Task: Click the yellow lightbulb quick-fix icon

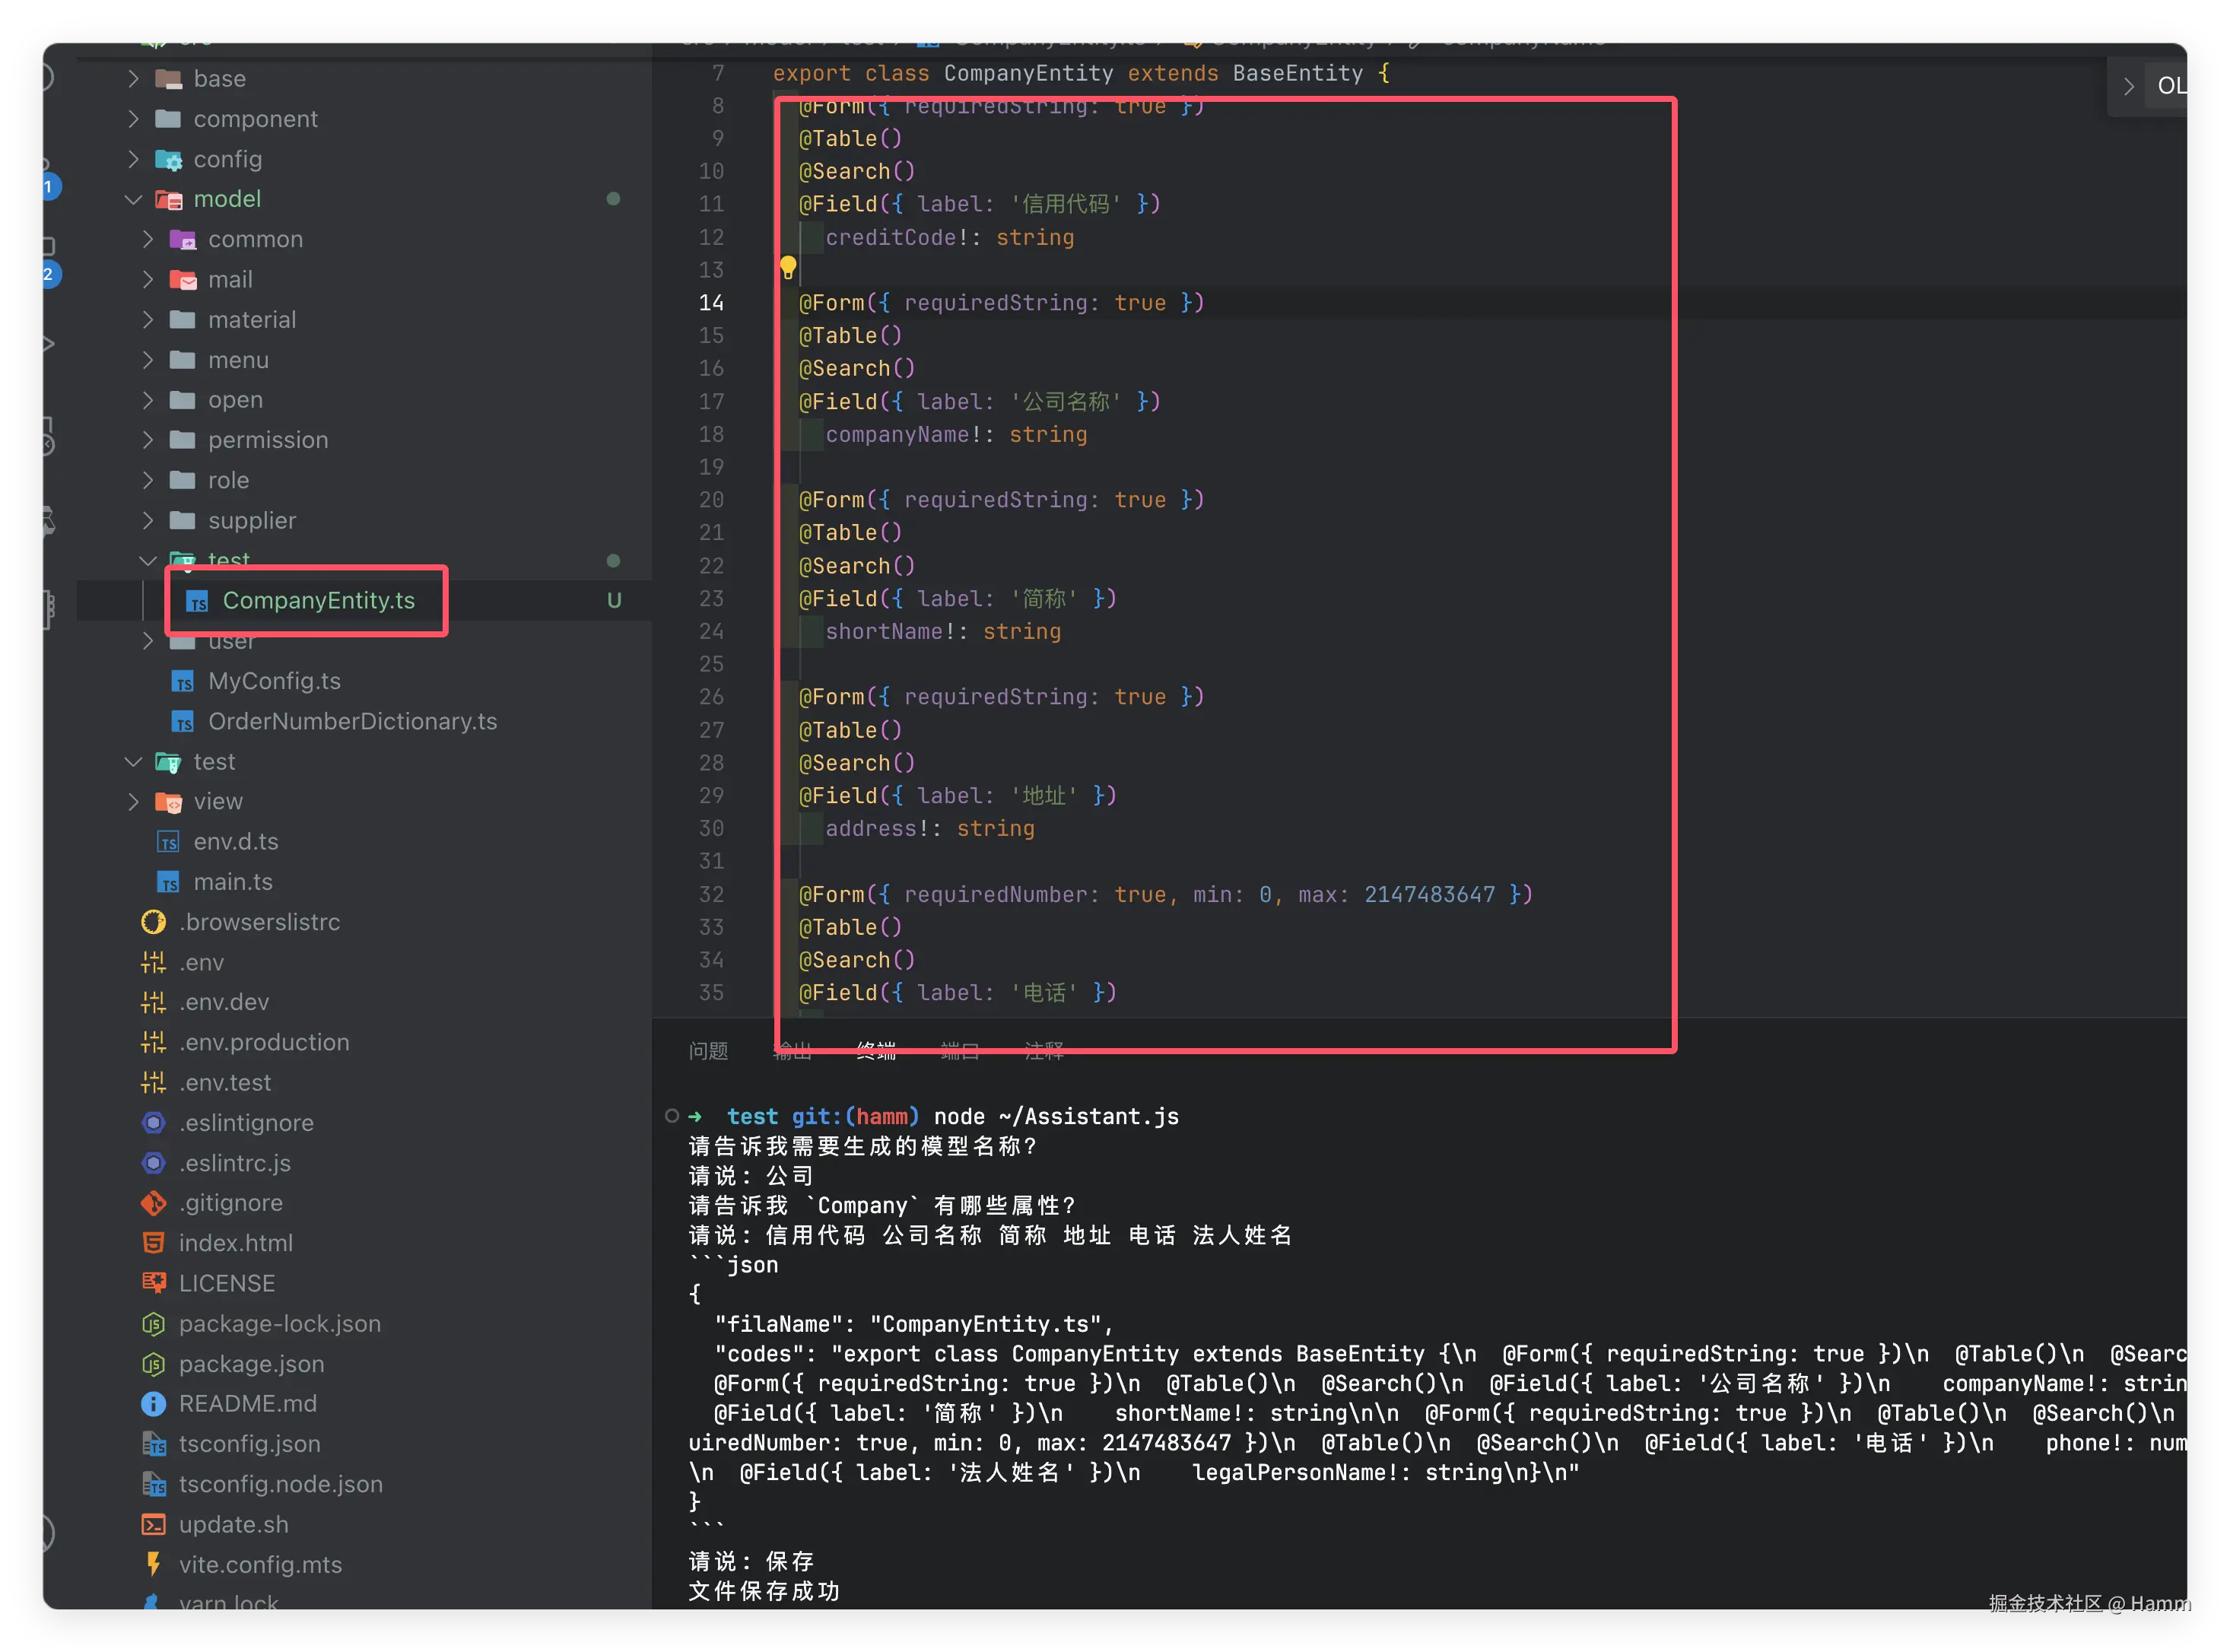Action: [x=788, y=267]
